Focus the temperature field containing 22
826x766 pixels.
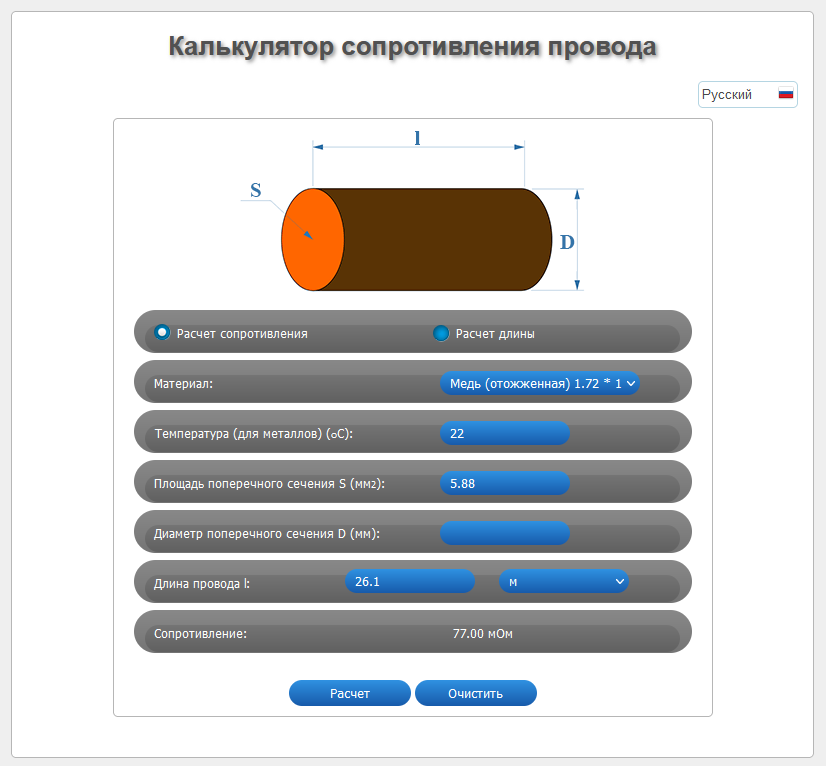pos(505,433)
